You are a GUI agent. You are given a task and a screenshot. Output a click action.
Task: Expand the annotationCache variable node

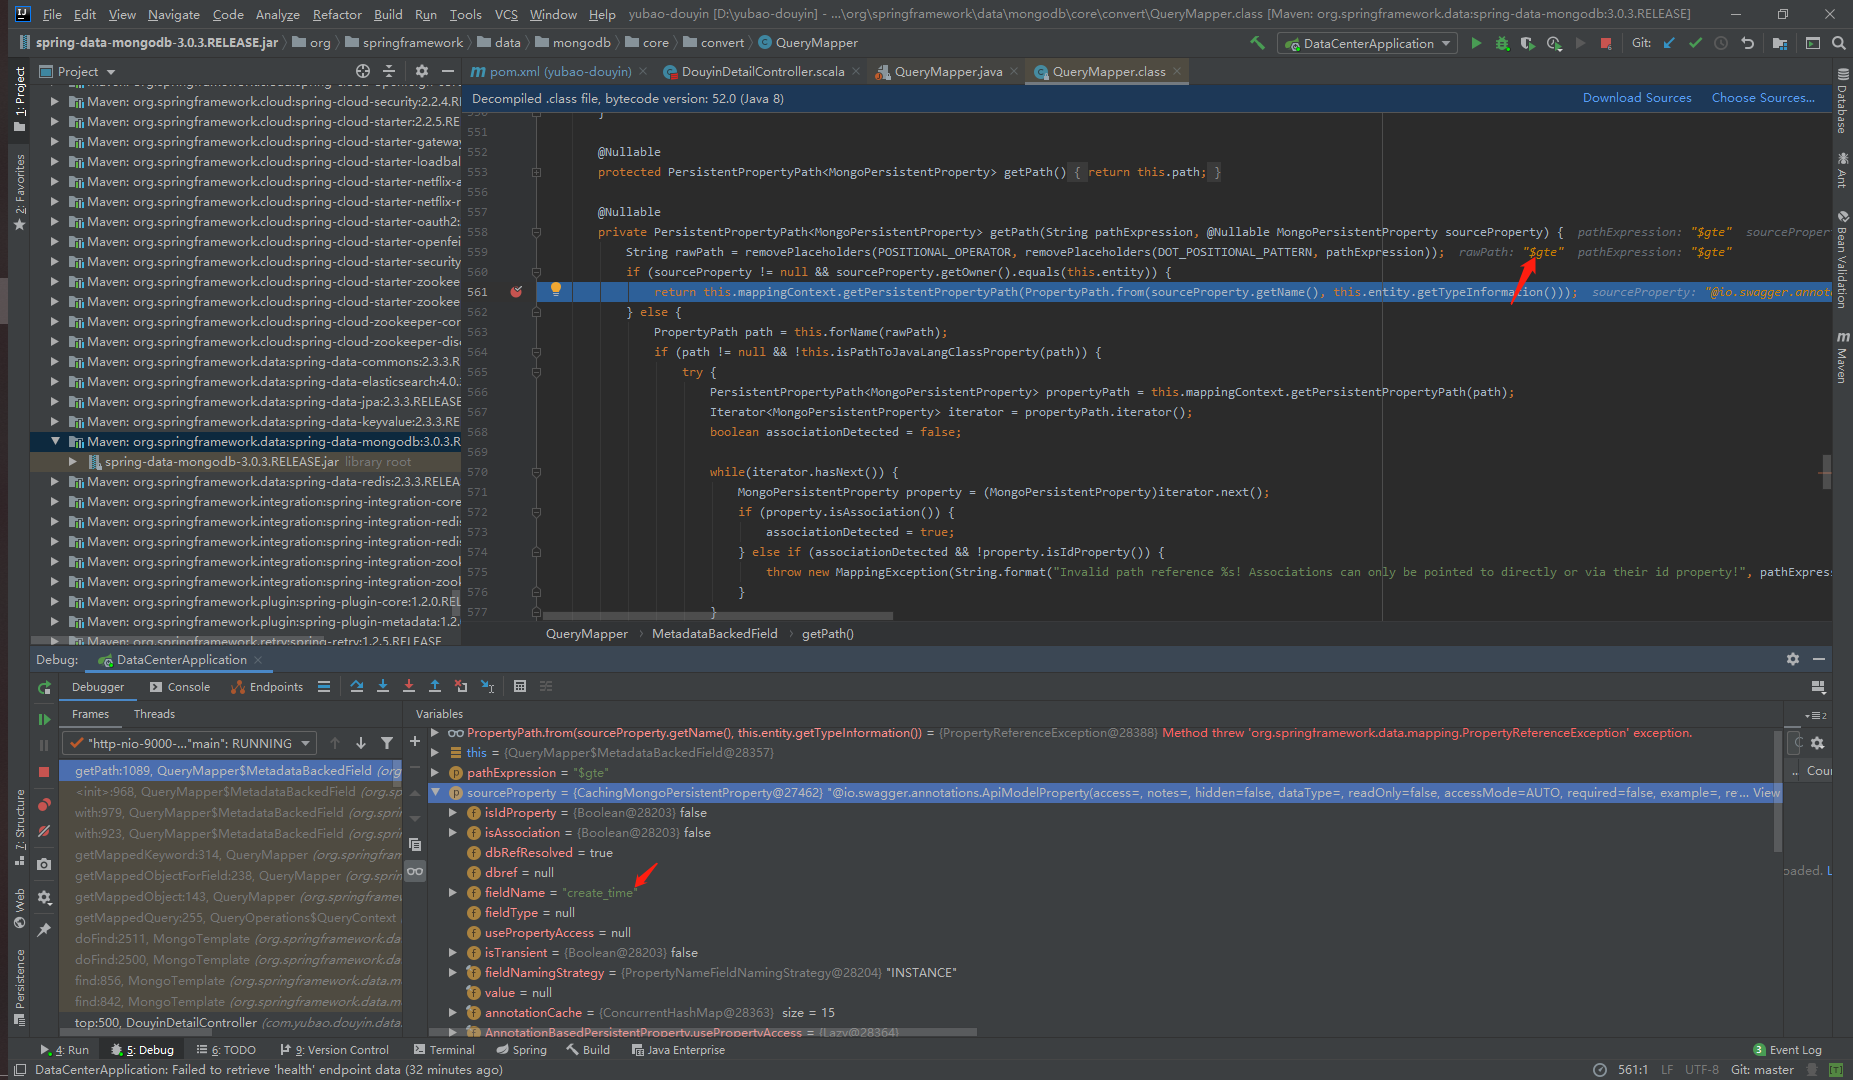click(453, 1012)
